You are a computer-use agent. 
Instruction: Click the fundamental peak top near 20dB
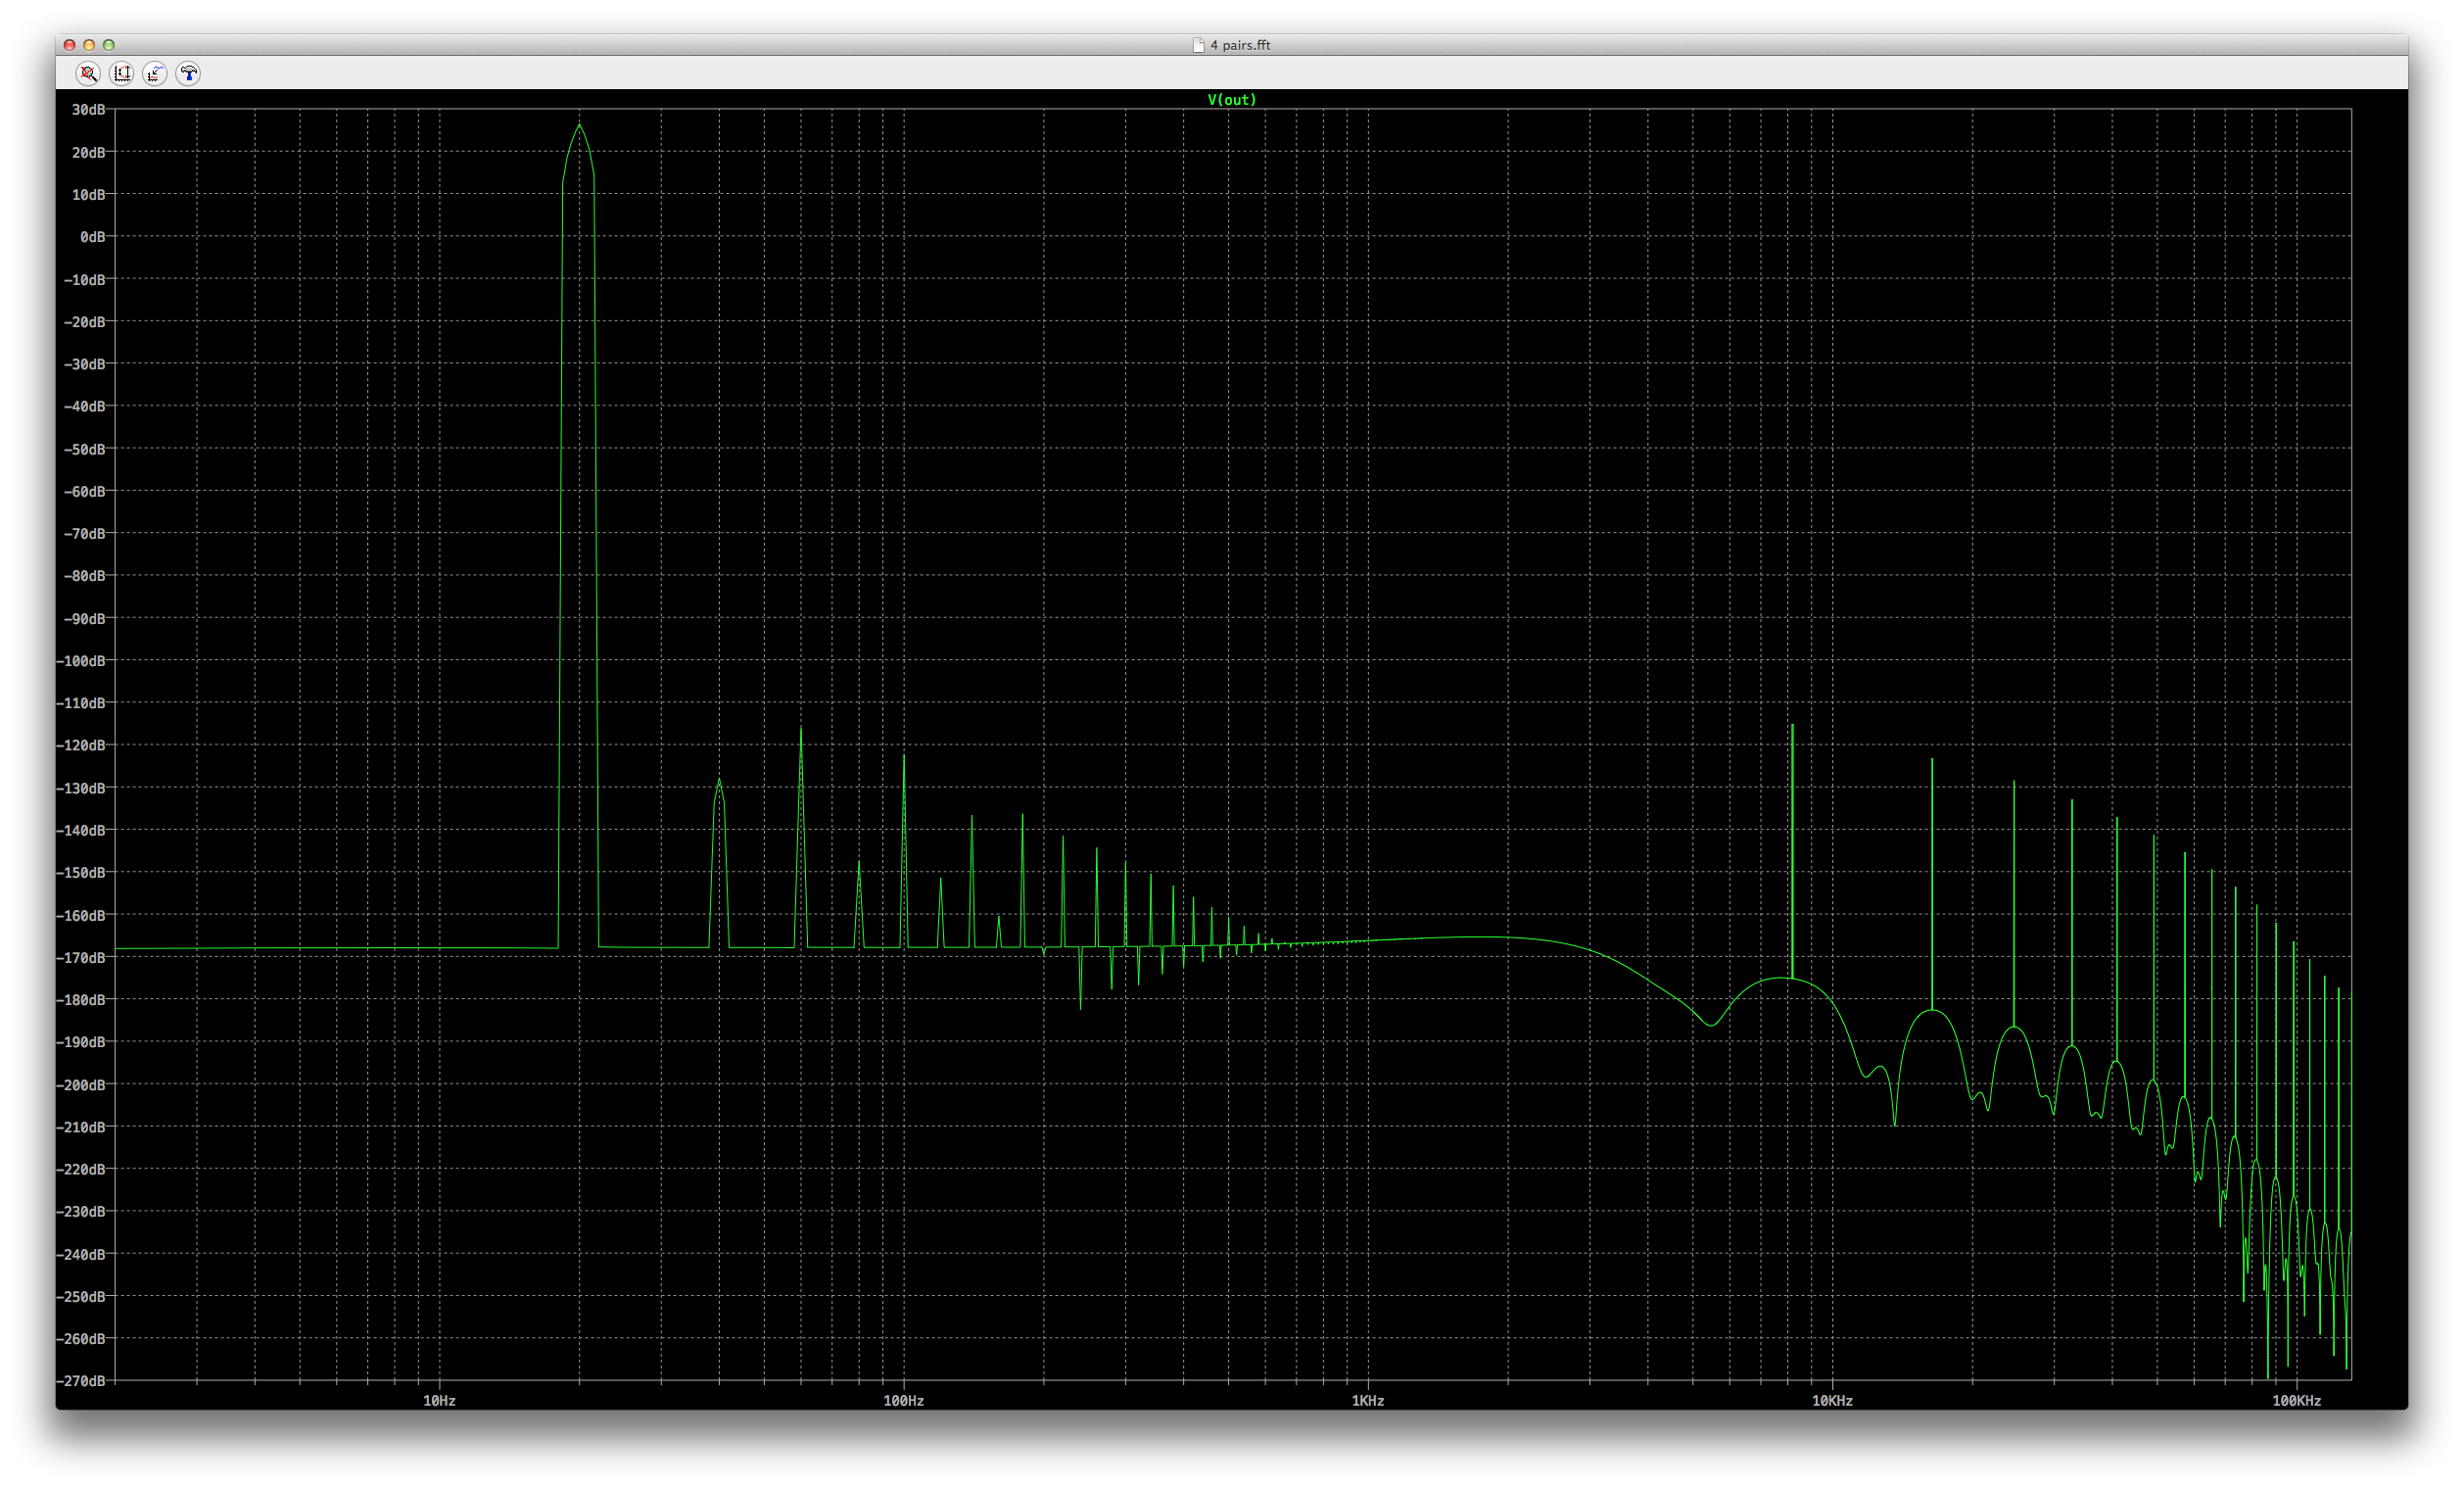click(579, 126)
